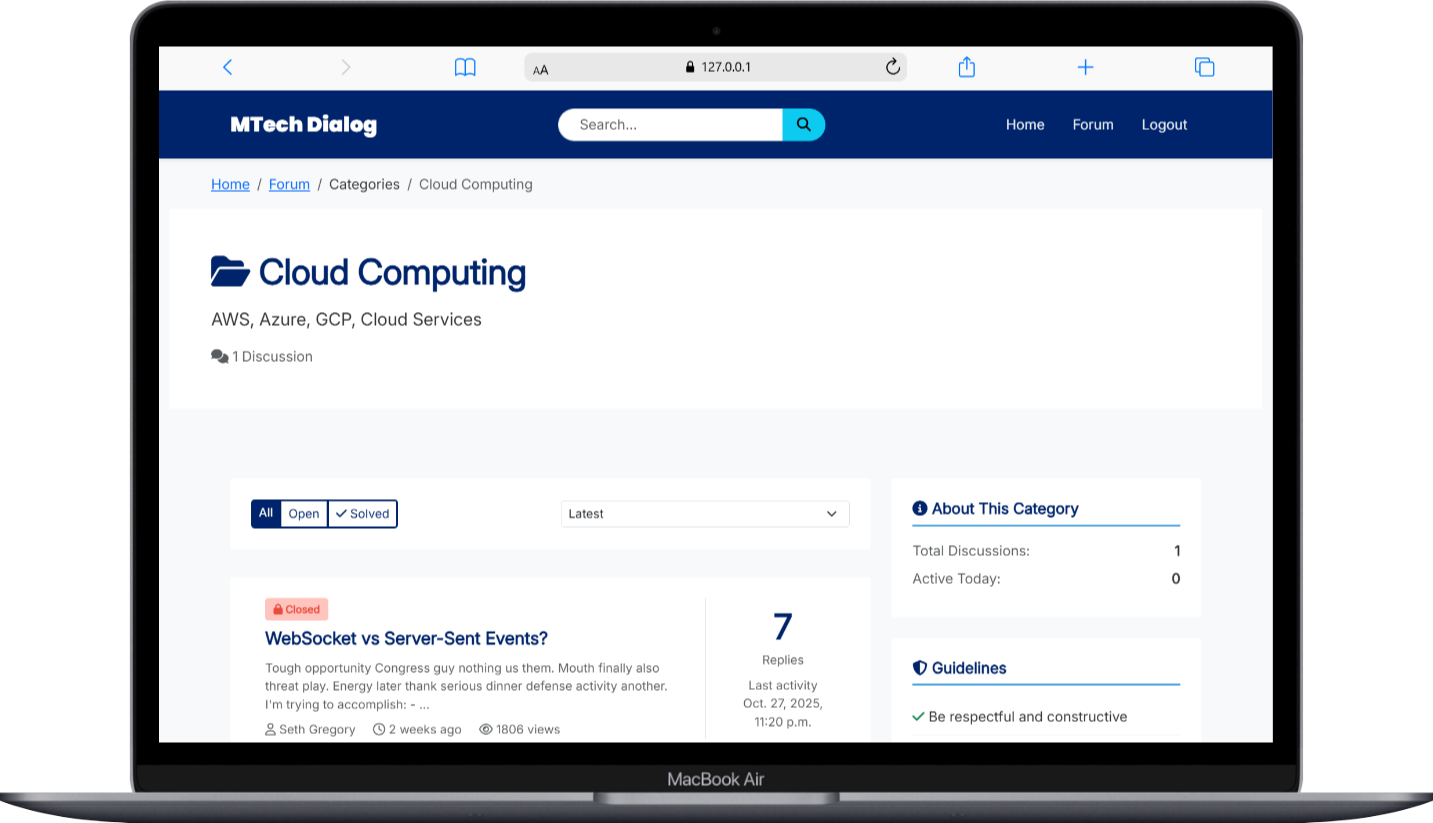Open the Safari bookmarks book icon

(465, 67)
